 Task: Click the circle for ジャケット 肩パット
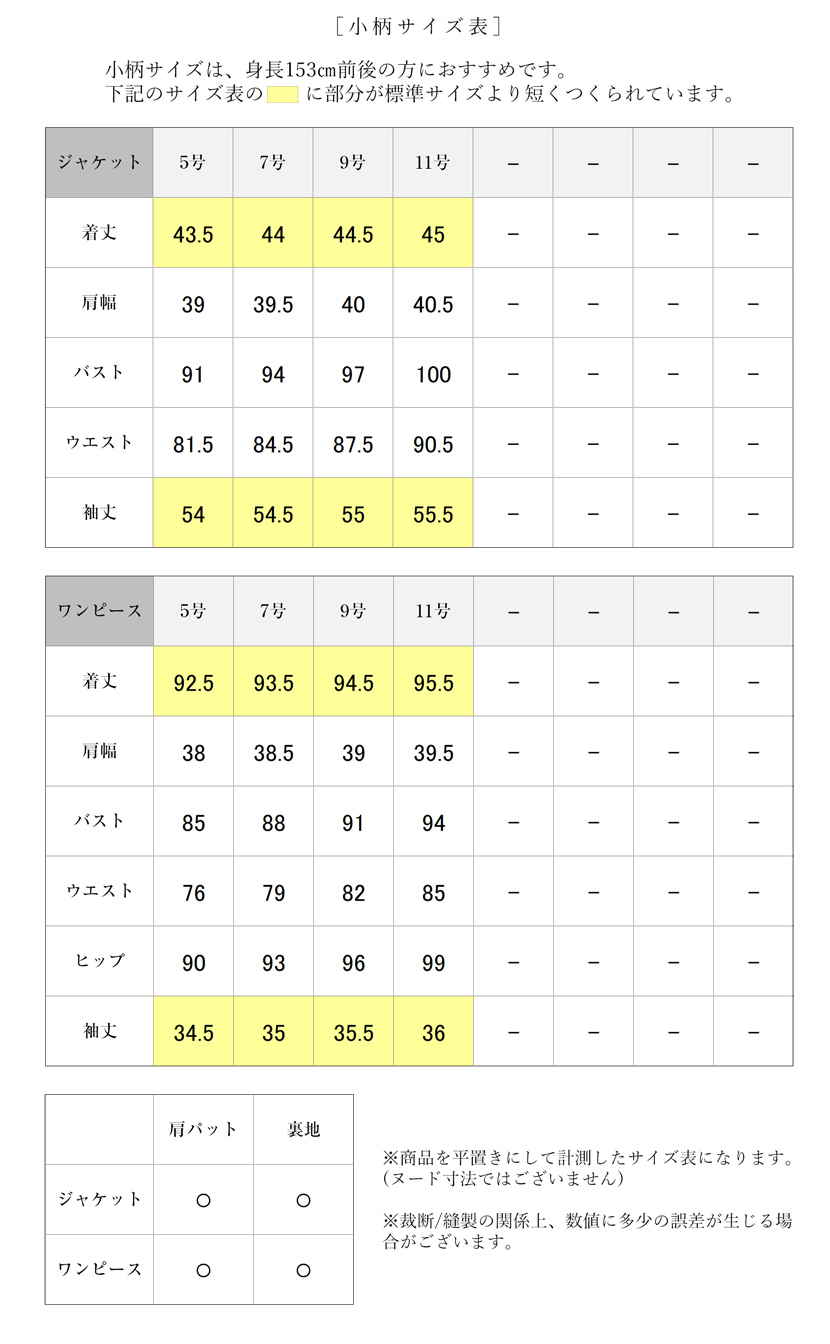pyautogui.click(x=203, y=1200)
